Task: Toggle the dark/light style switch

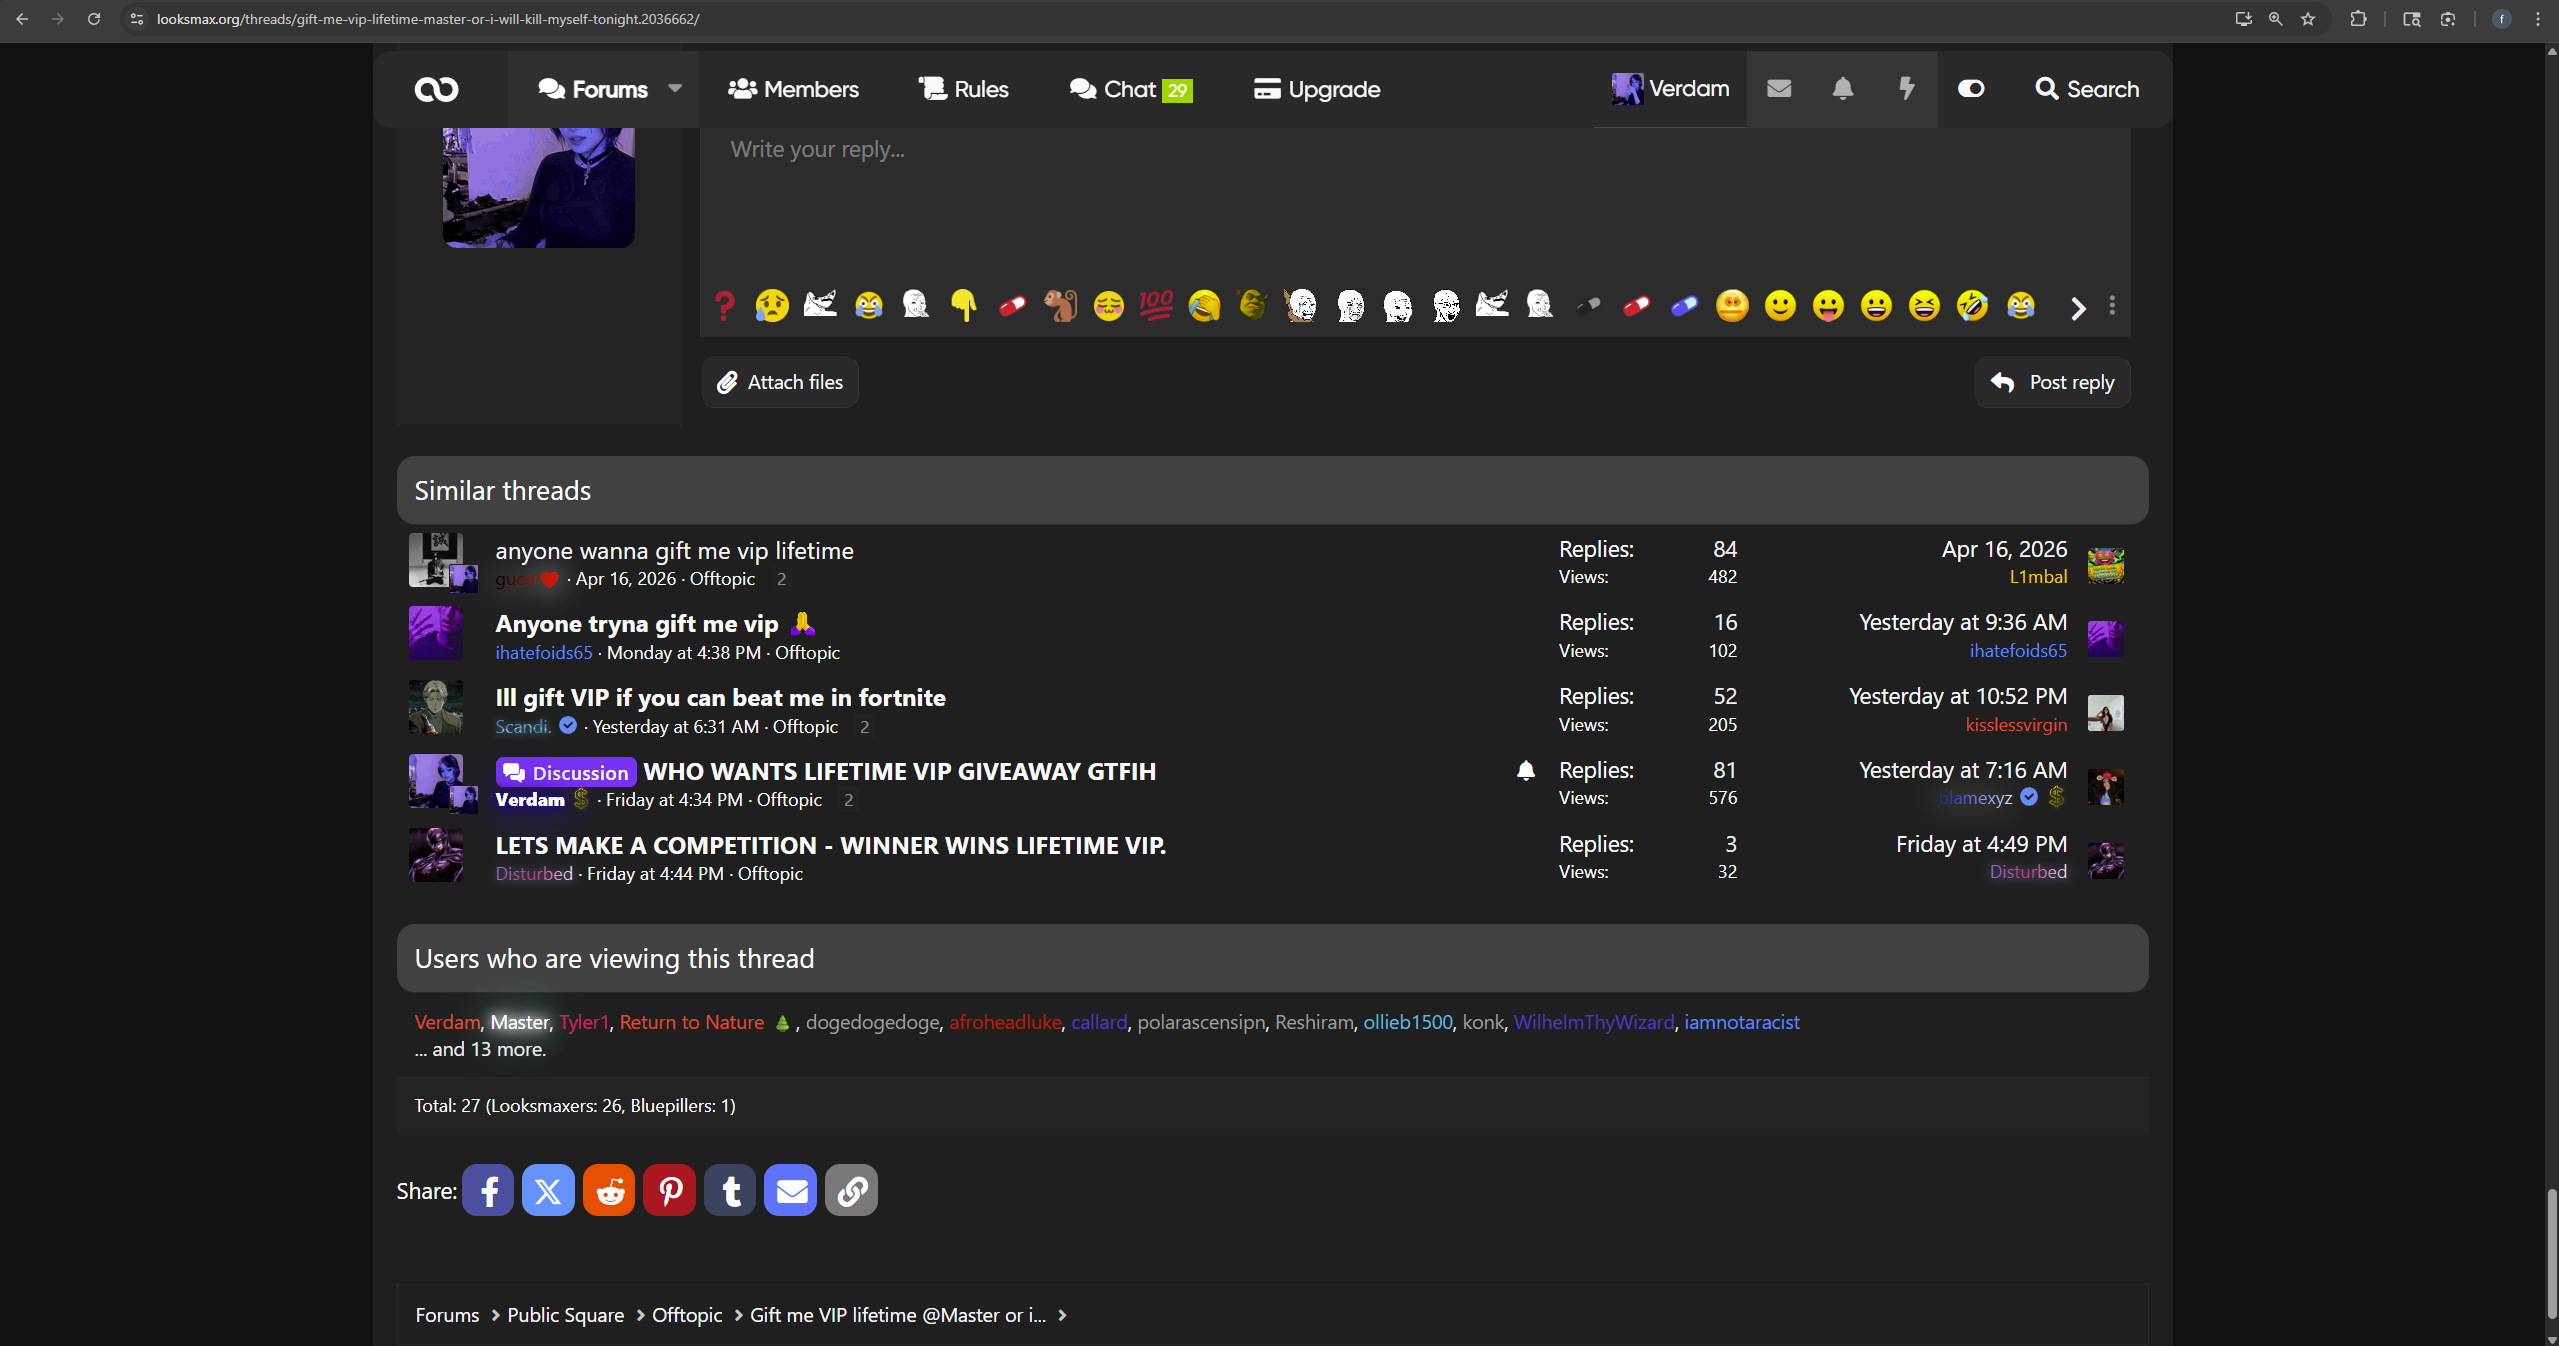Action: pyautogui.click(x=1970, y=89)
